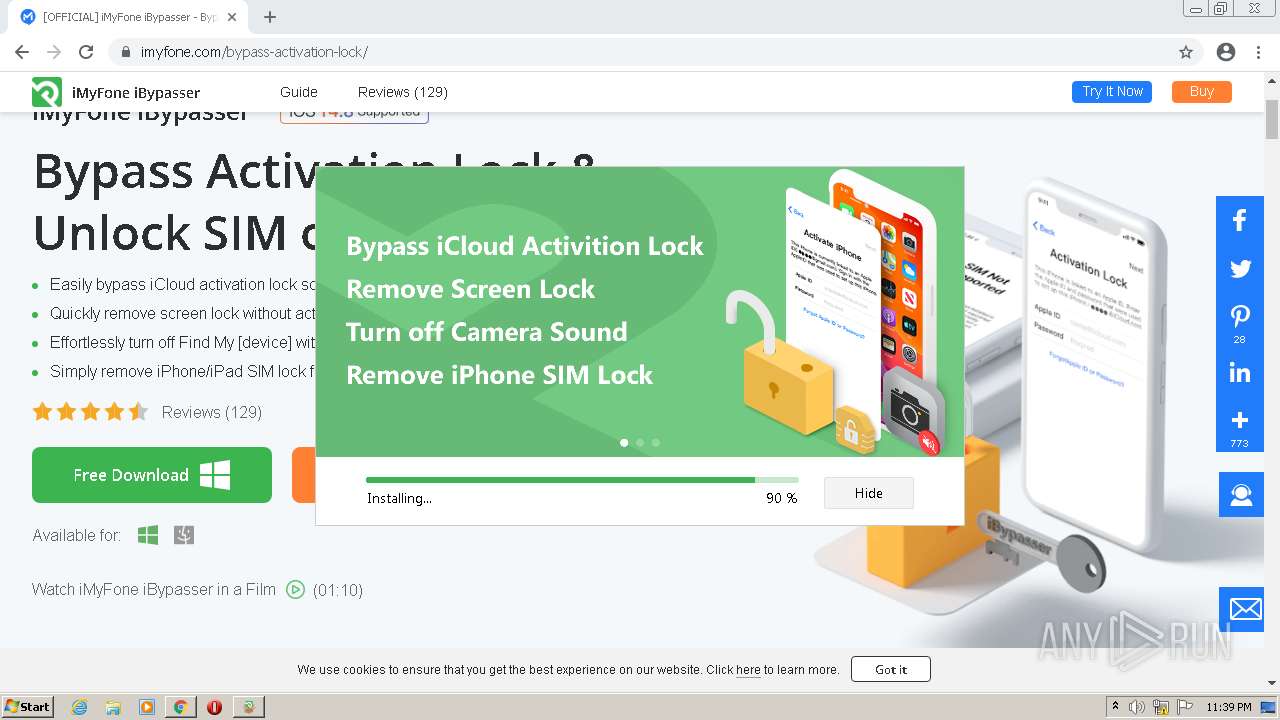Go forward to the next page

point(54,52)
